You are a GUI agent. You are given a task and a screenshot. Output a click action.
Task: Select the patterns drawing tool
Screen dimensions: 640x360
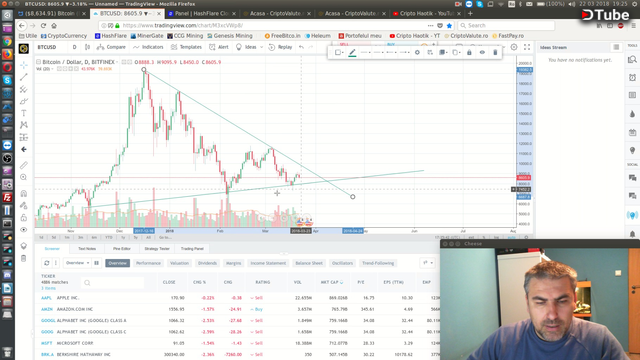(24, 125)
